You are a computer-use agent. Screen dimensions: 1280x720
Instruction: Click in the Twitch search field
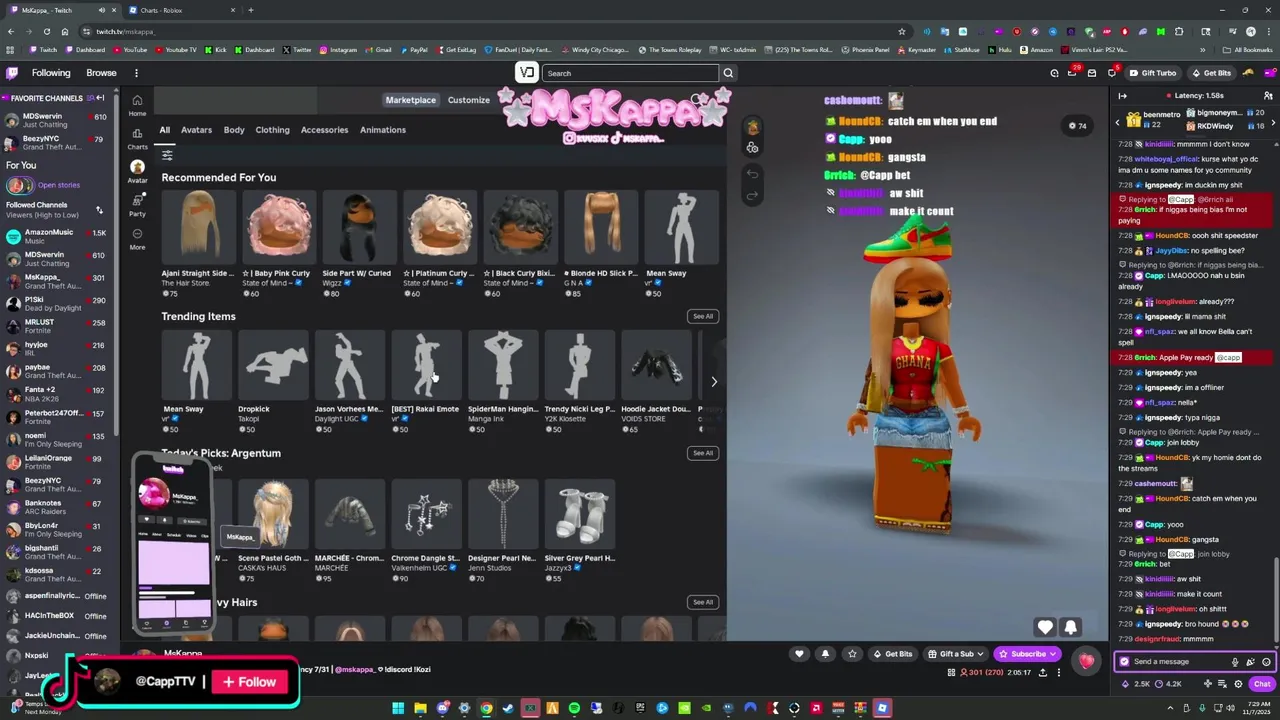point(631,73)
